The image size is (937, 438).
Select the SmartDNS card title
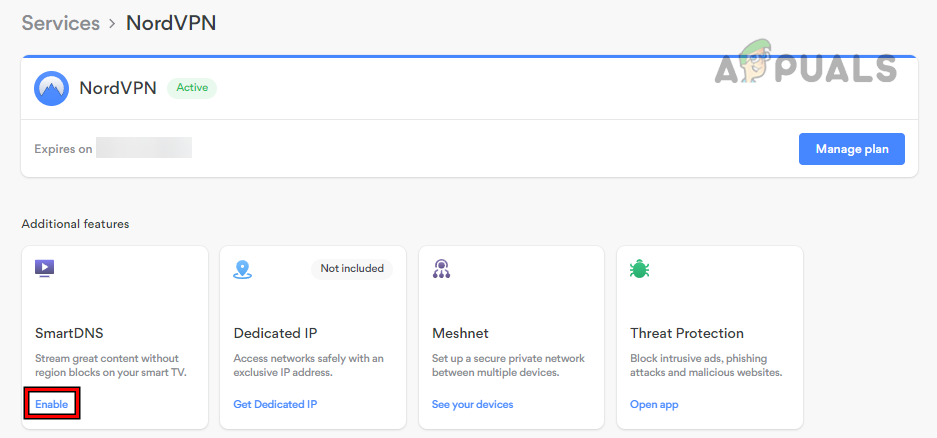click(68, 333)
